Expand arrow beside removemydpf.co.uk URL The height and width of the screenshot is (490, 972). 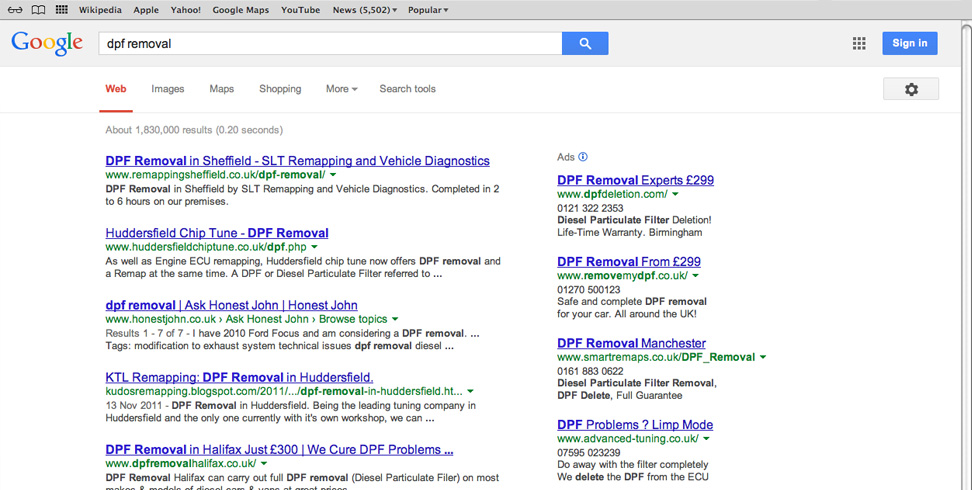click(x=695, y=276)
